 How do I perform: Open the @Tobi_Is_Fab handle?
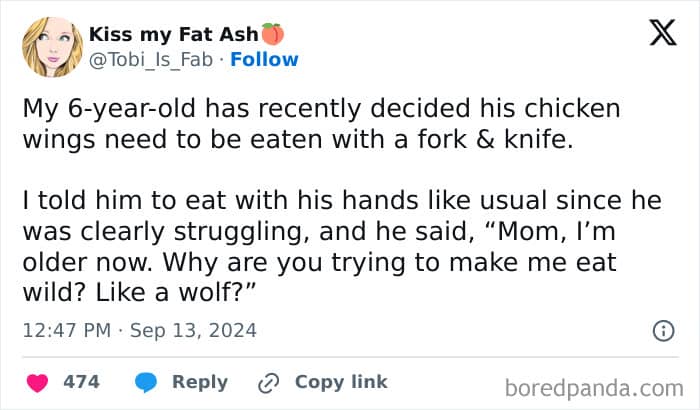tap(153, 59)
